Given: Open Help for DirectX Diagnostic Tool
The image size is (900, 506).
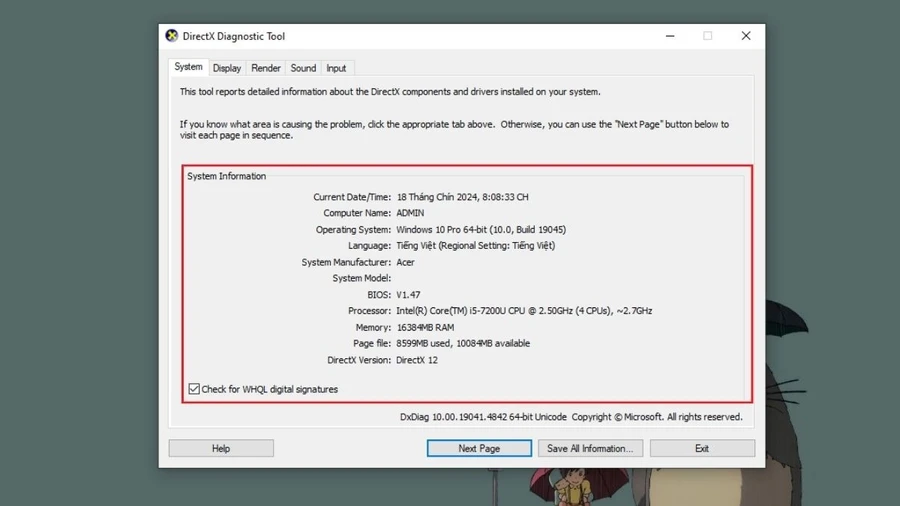Looking at the screenshot, I should (x=221, y=448).
